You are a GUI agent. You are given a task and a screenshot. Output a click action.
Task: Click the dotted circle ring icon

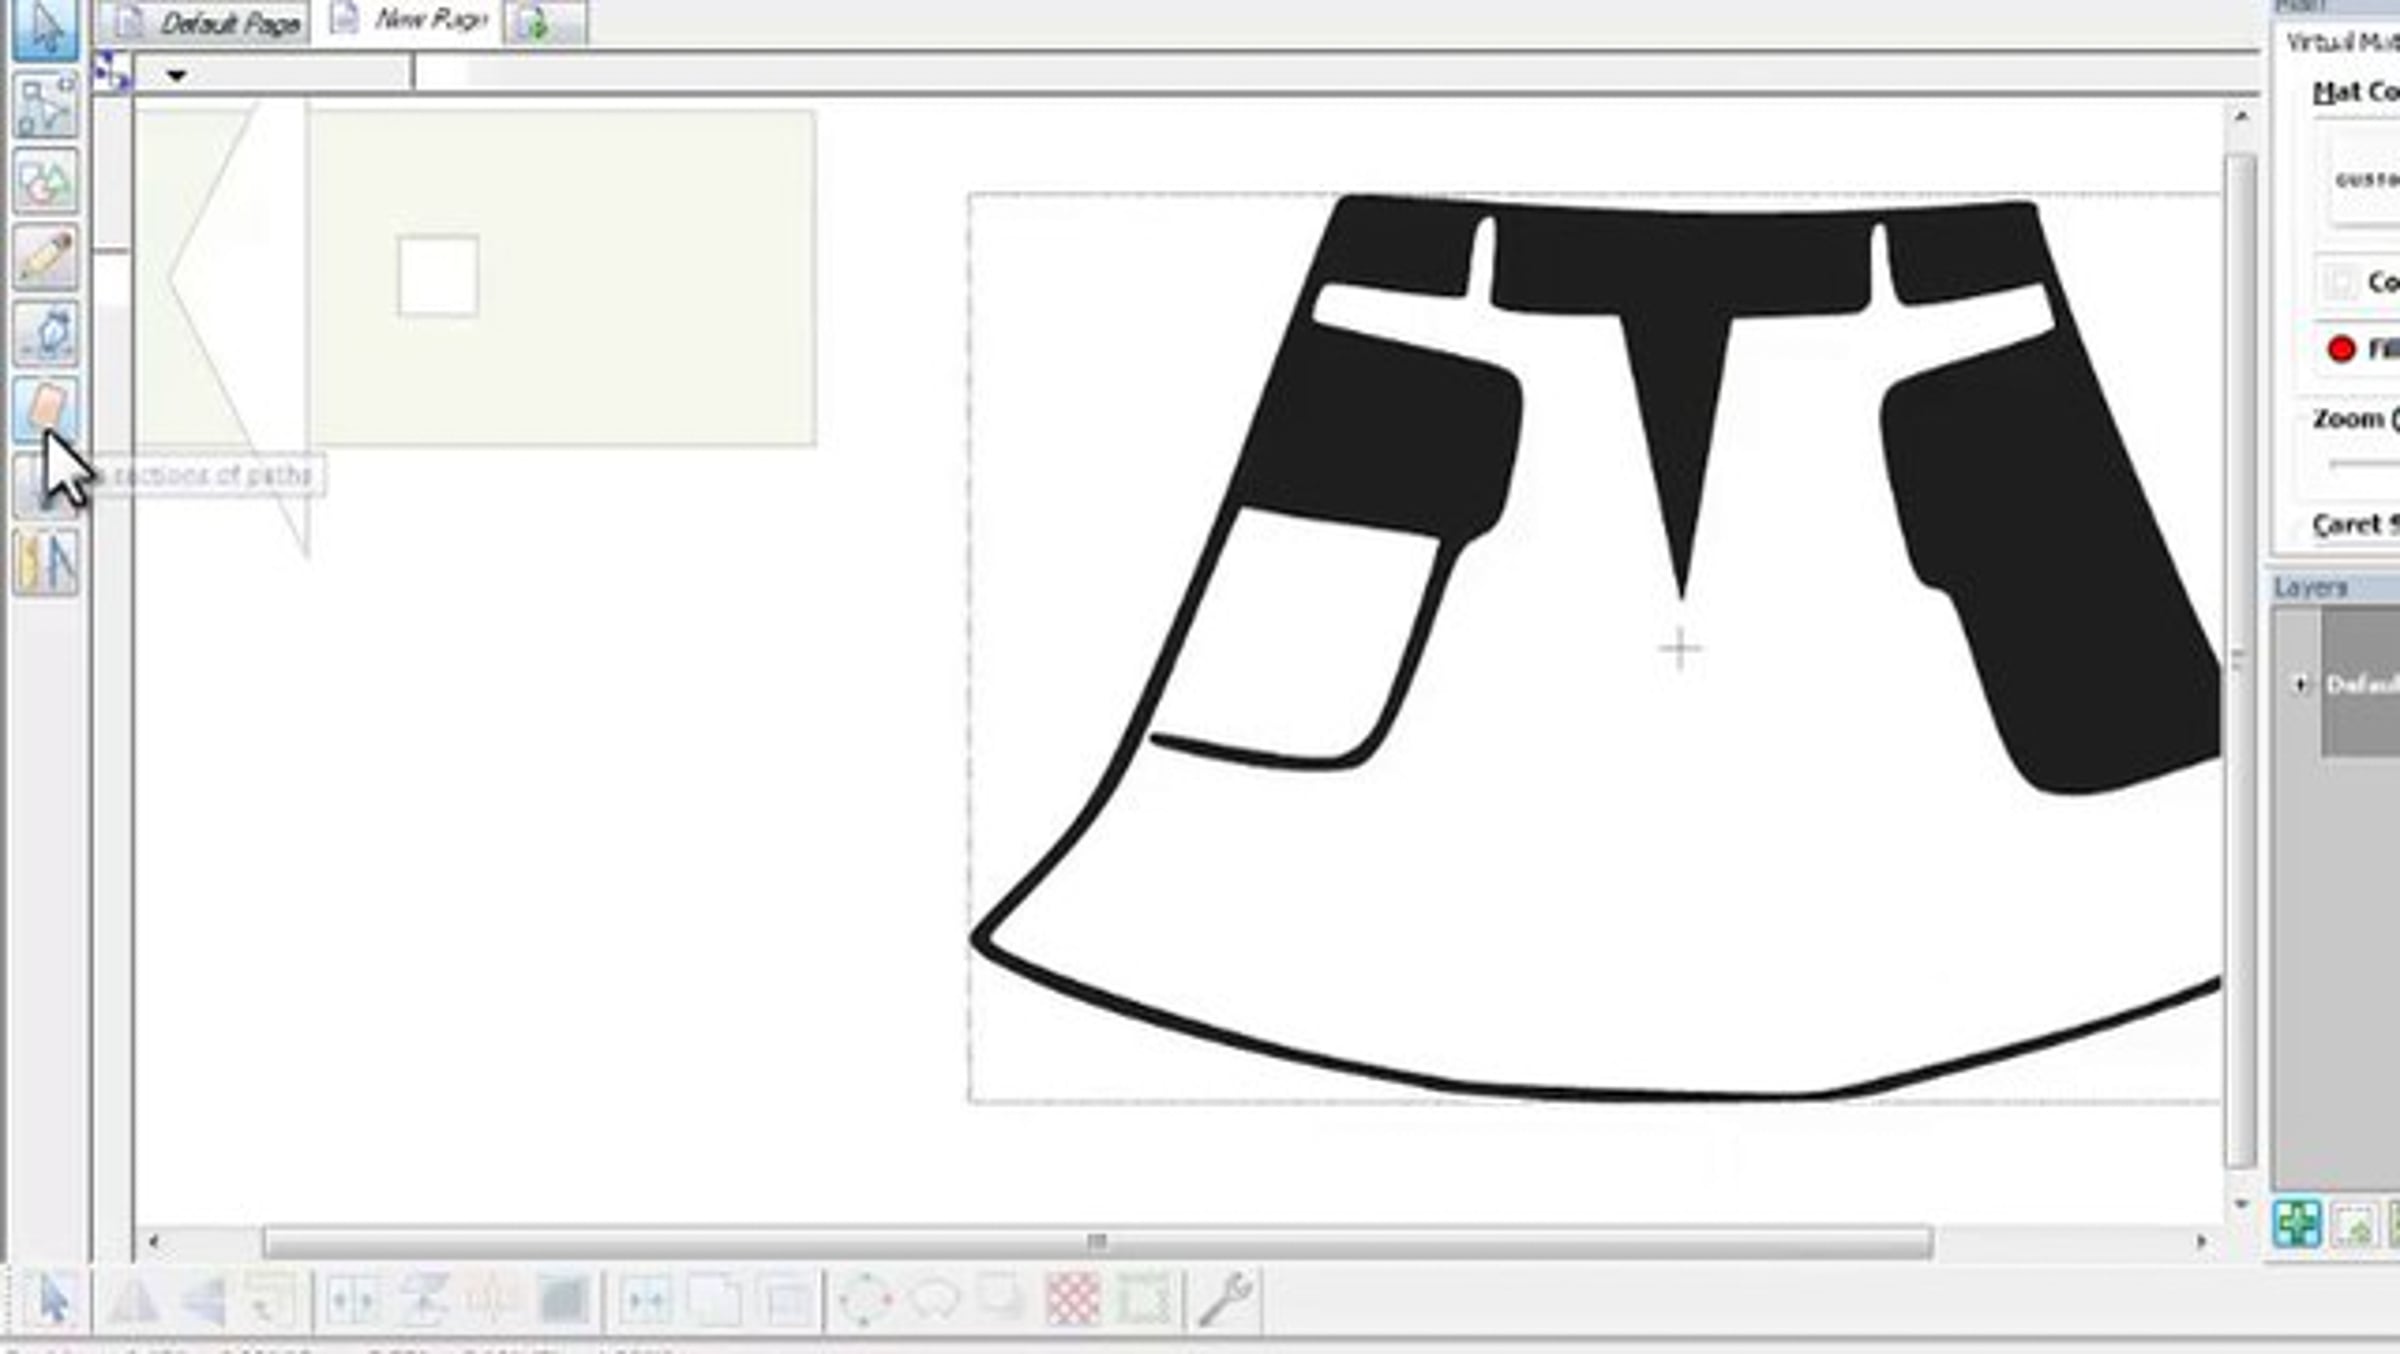click(864, 1301)
